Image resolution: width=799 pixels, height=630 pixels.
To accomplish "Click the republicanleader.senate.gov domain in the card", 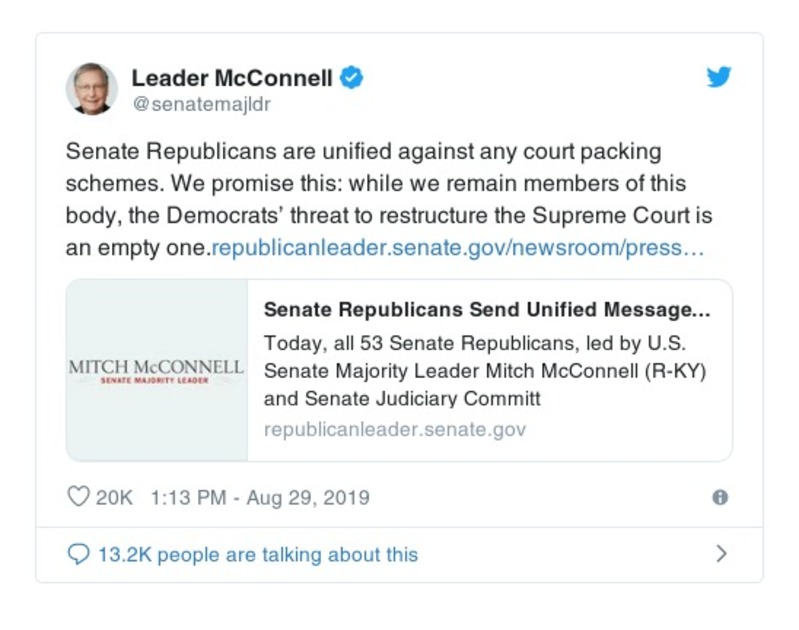I will click(395, 430).
